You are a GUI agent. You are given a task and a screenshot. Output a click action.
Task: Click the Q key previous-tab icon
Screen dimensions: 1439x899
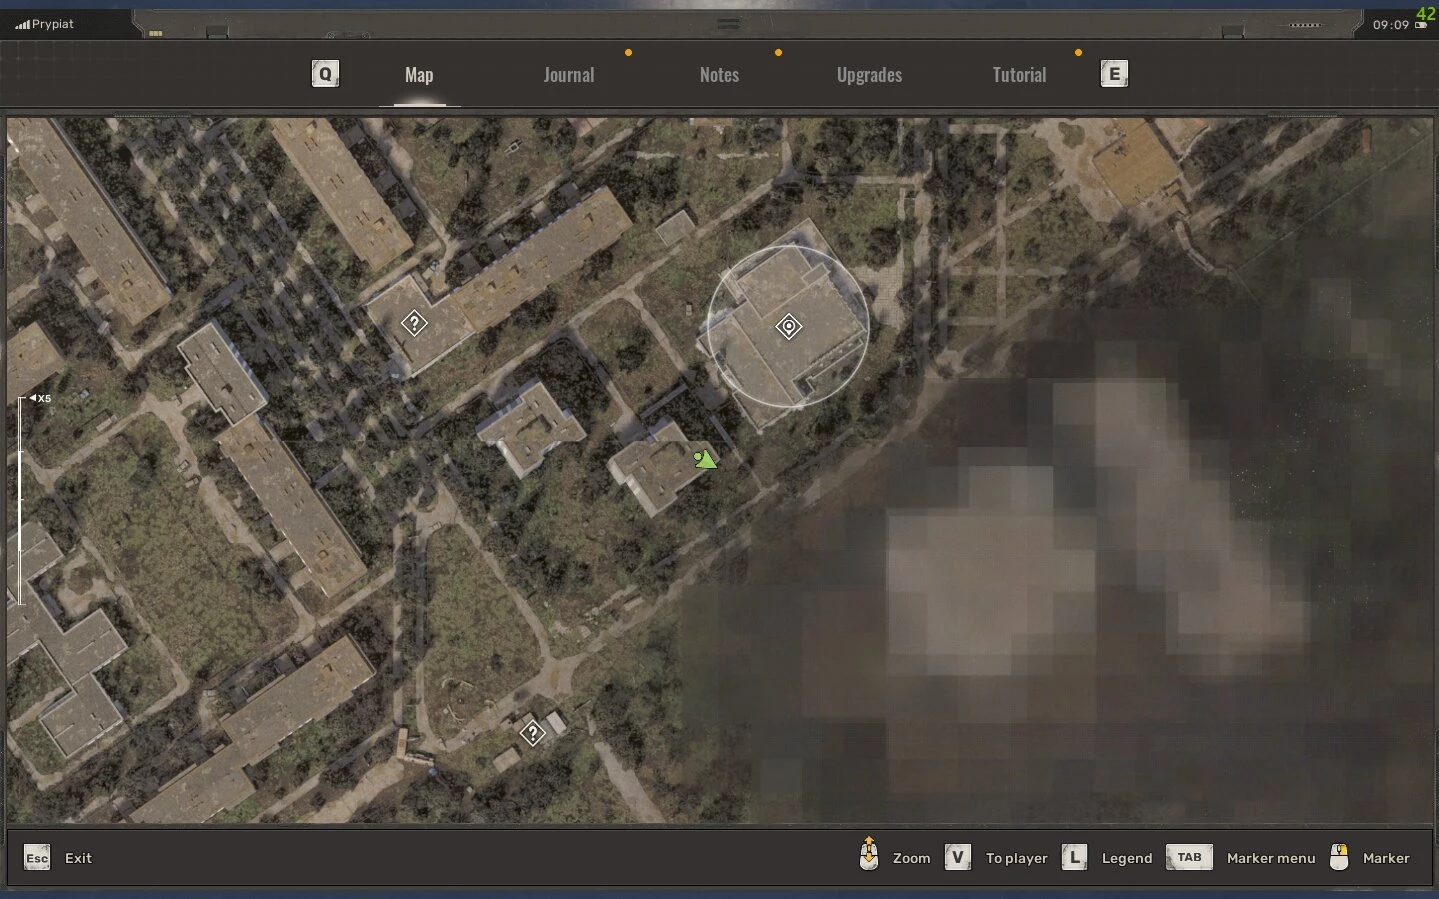325,74
